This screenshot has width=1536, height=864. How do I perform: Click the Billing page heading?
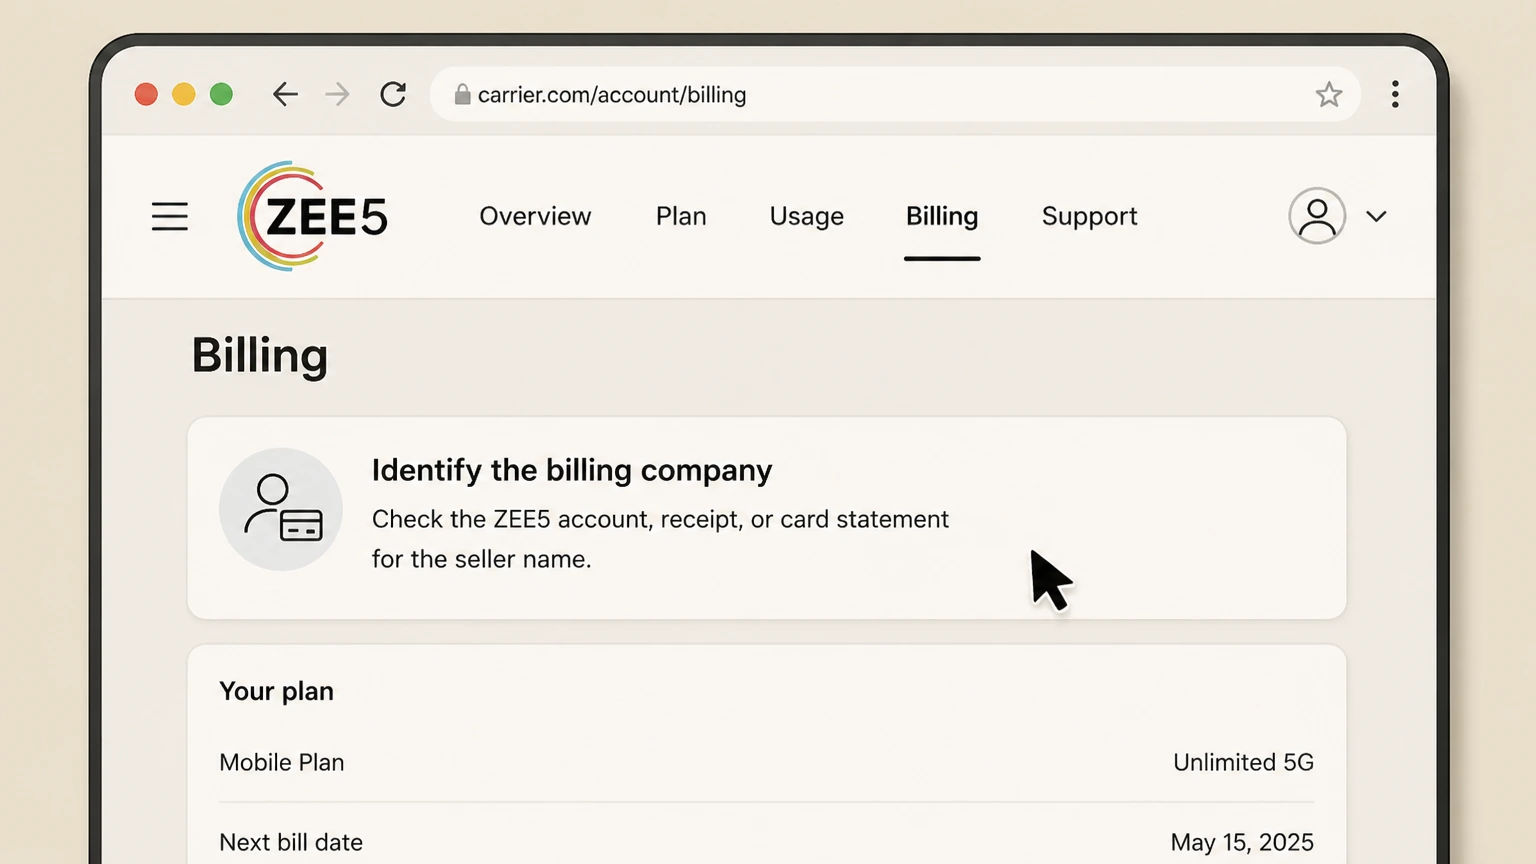[x=260, y=356]
